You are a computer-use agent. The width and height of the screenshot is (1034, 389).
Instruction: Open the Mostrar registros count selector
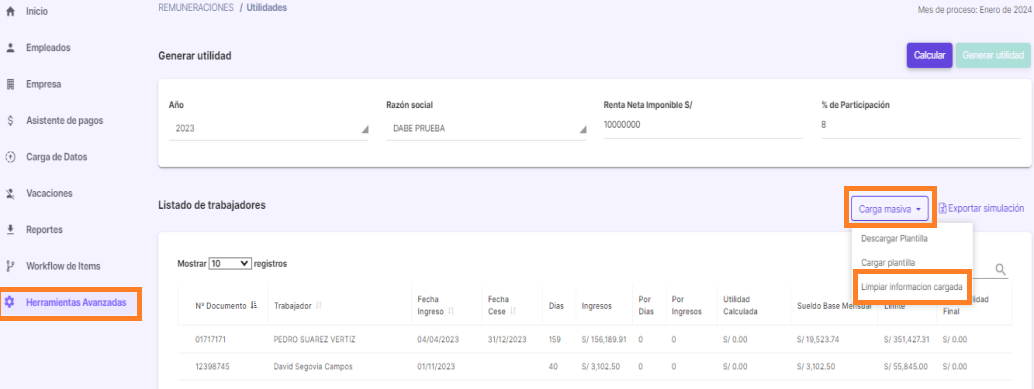pos(230,263)
